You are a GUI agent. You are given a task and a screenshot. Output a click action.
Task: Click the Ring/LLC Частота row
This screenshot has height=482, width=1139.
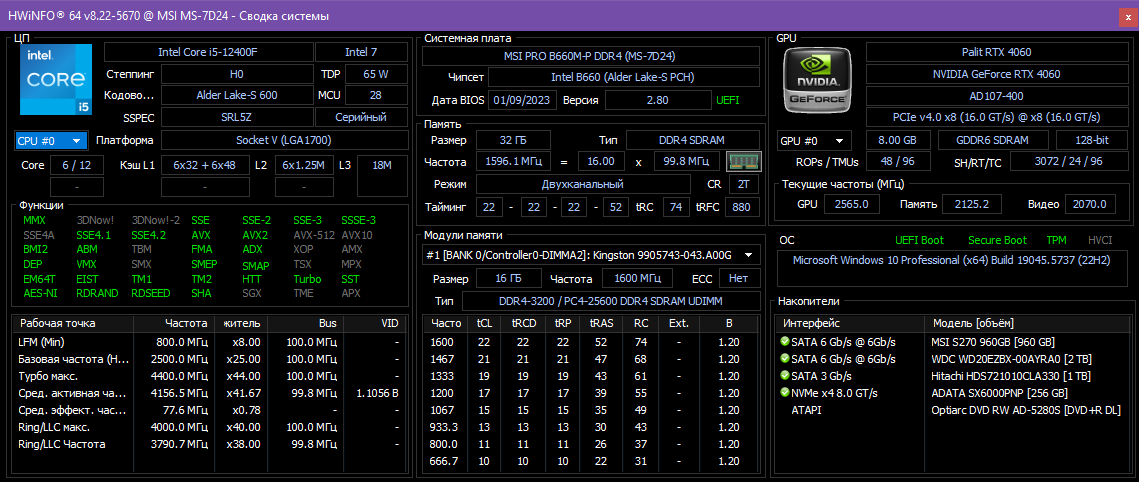[x=208, y=444]
